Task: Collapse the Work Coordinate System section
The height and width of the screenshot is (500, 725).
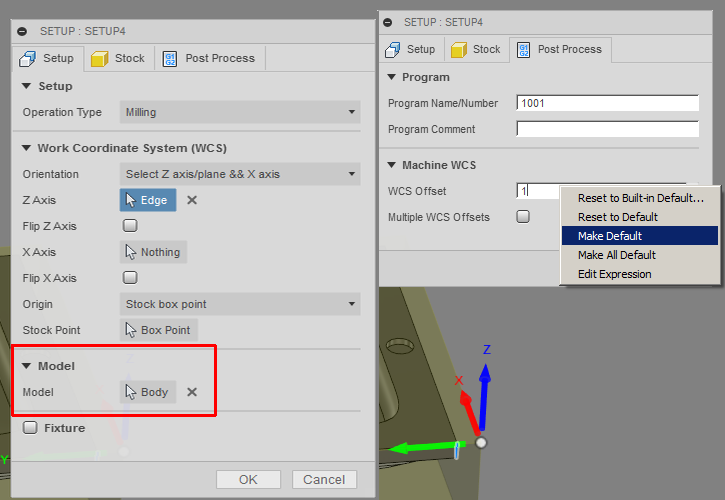Action: [26, 148]
